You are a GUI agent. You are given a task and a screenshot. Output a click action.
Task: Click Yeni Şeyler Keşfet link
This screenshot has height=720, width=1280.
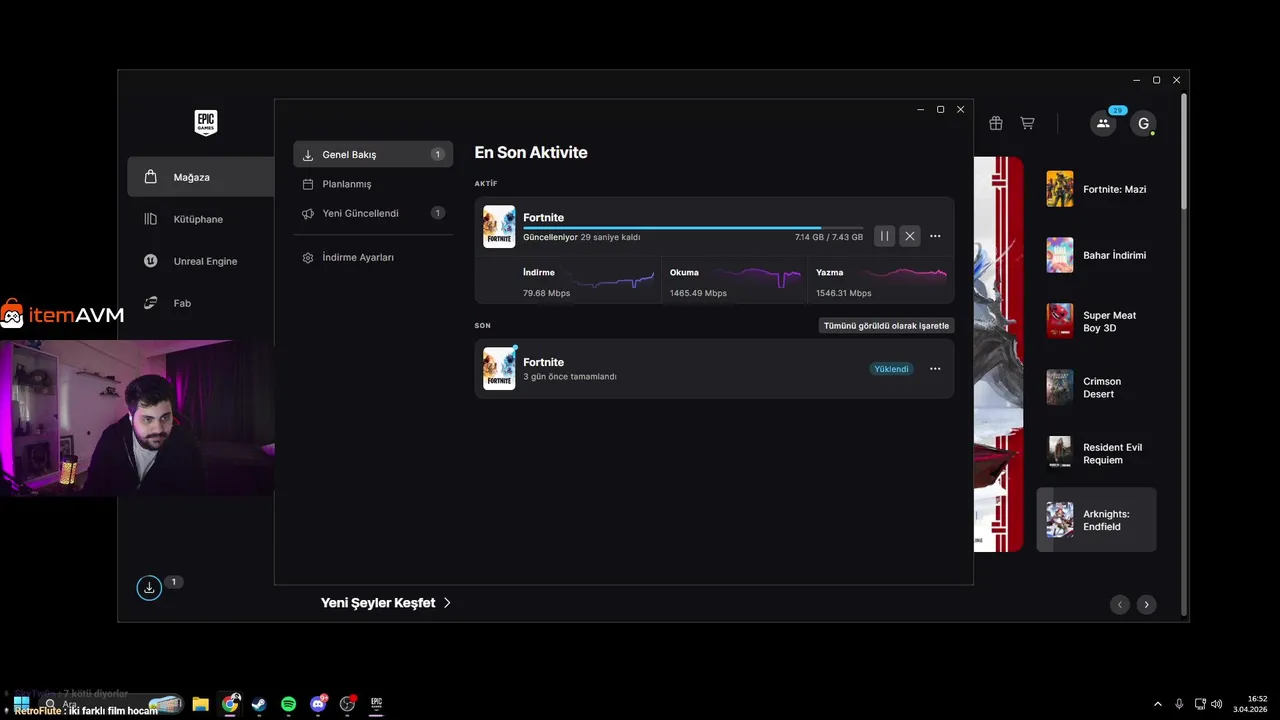coord(386,603)
